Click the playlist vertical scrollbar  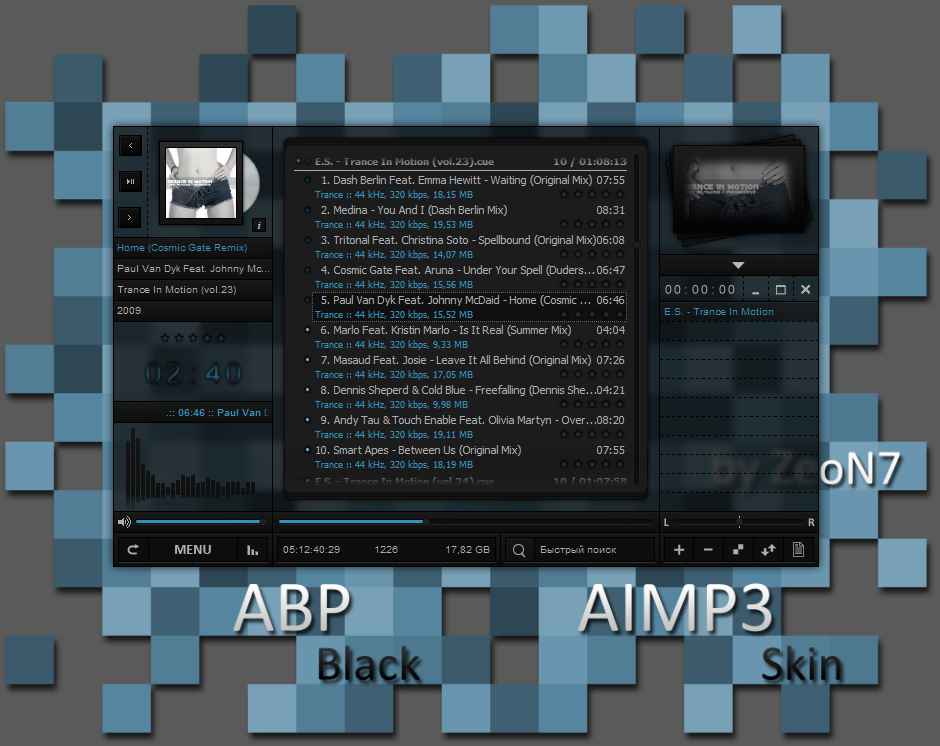[x=636, y=318]
